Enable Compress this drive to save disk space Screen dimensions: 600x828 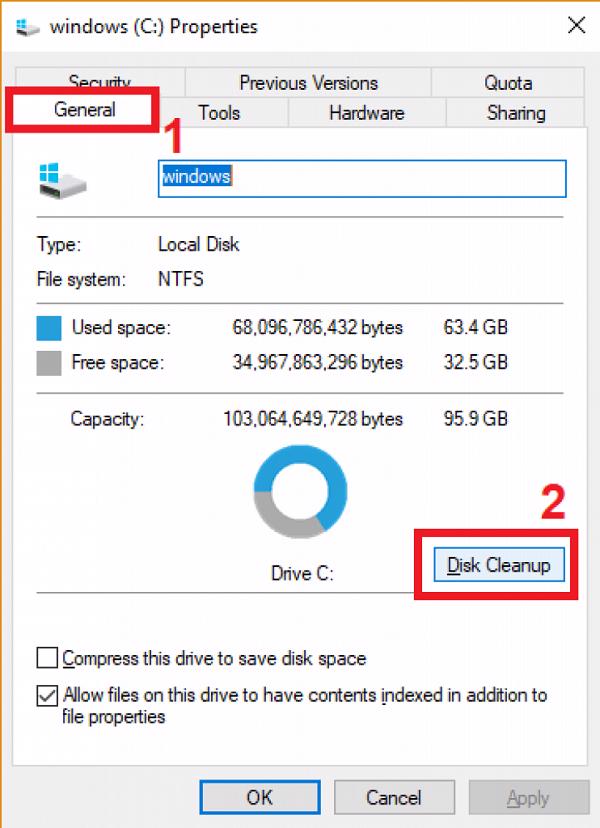tap(47, 659)
